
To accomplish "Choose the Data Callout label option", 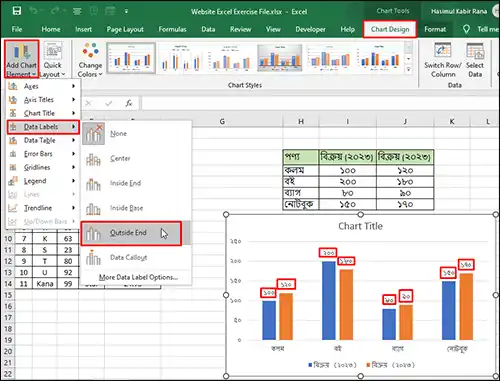I will coord(137,258).
